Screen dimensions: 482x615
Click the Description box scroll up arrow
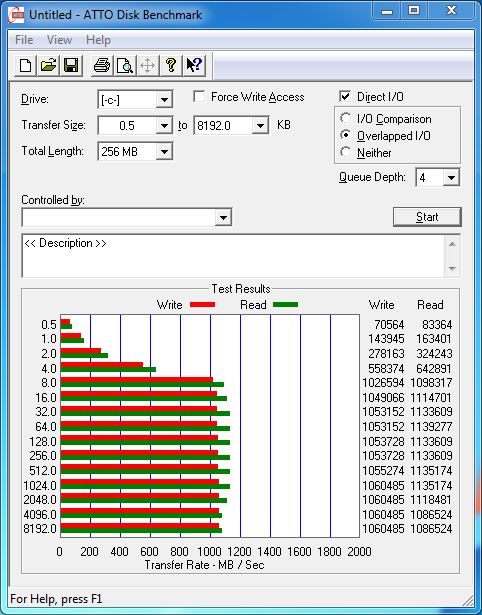click(x=452, y=245)
